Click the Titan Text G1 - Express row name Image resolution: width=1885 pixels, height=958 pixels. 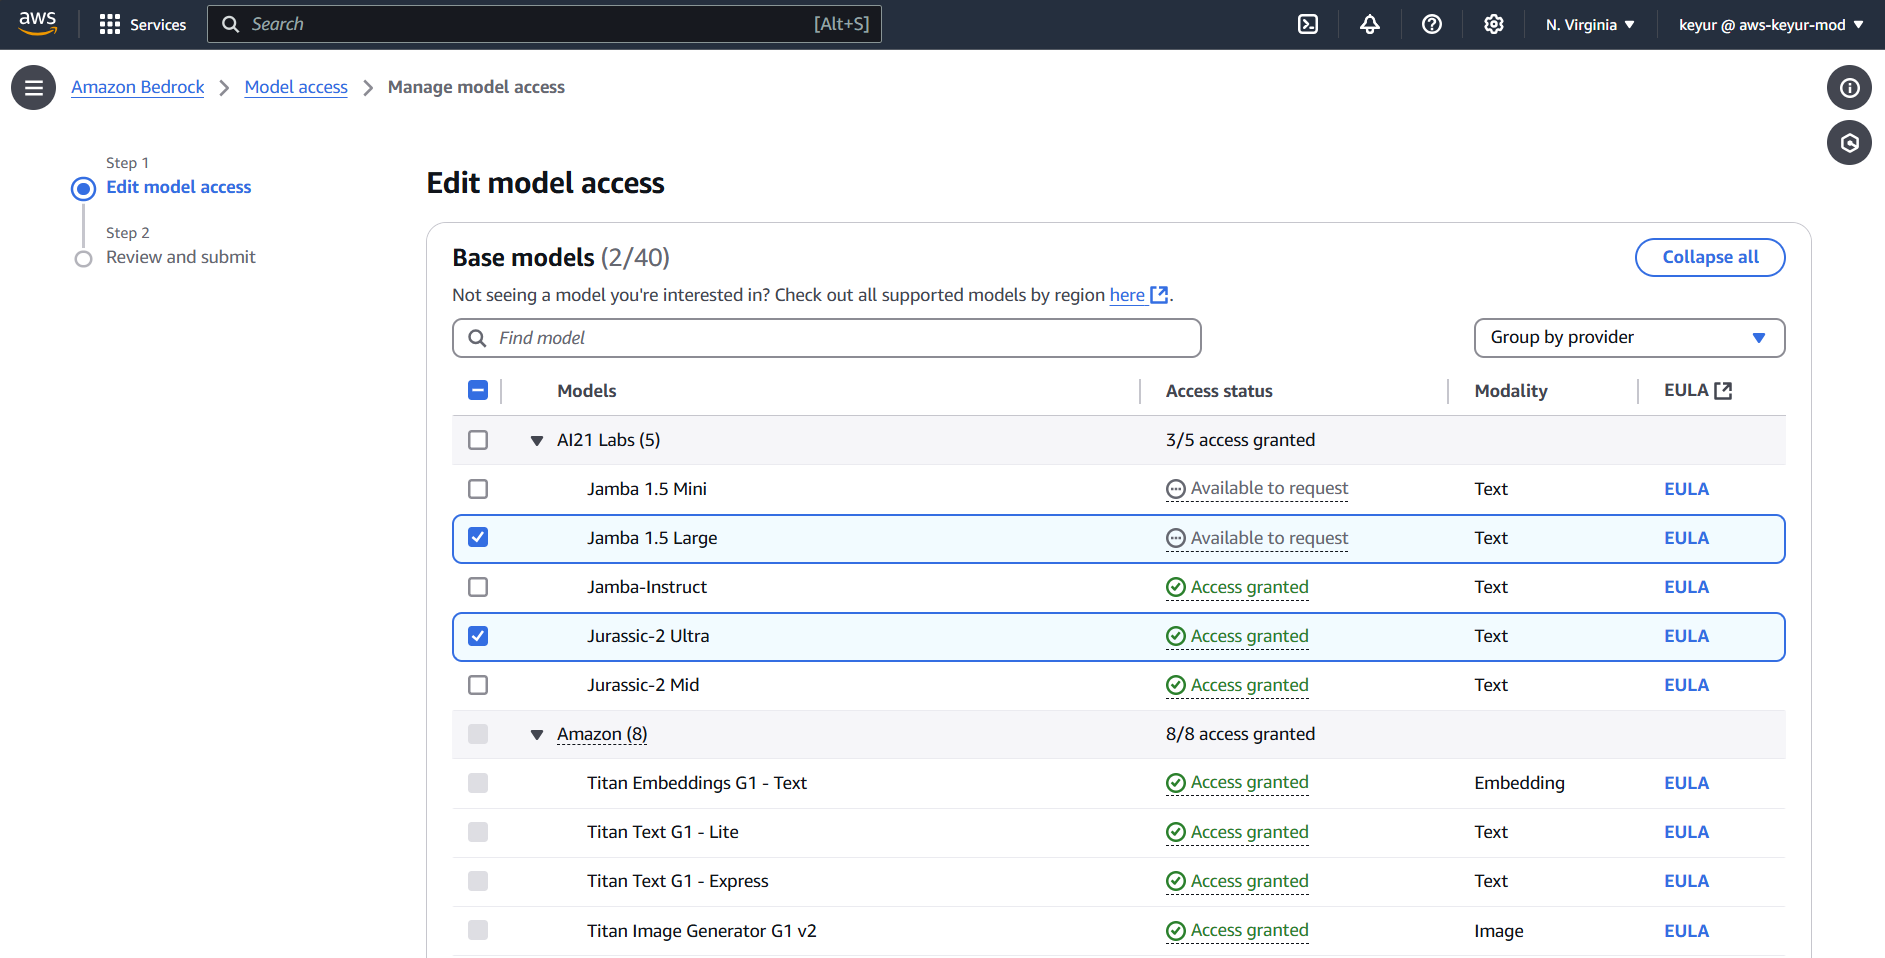[x=678, y=881]
